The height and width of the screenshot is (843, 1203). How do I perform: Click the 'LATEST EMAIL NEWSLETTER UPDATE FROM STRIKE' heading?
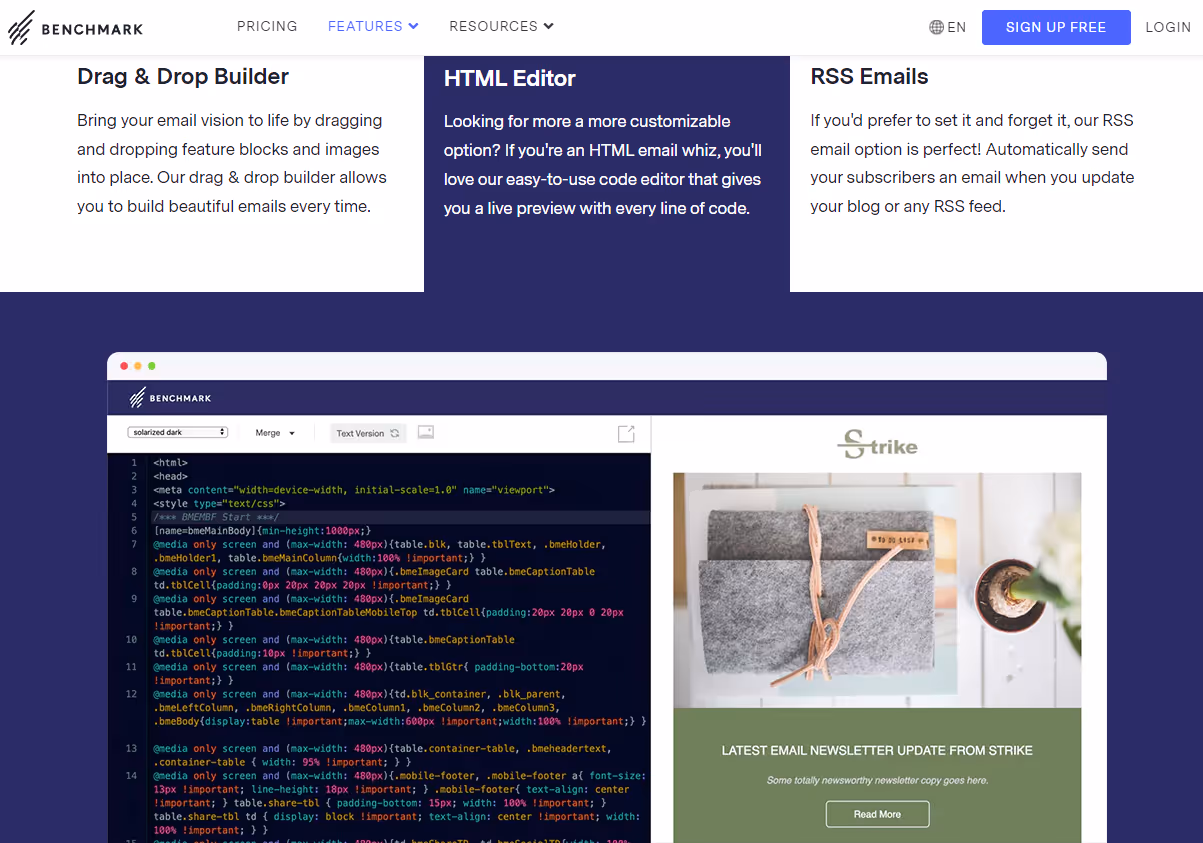click(x=877, y=750)
